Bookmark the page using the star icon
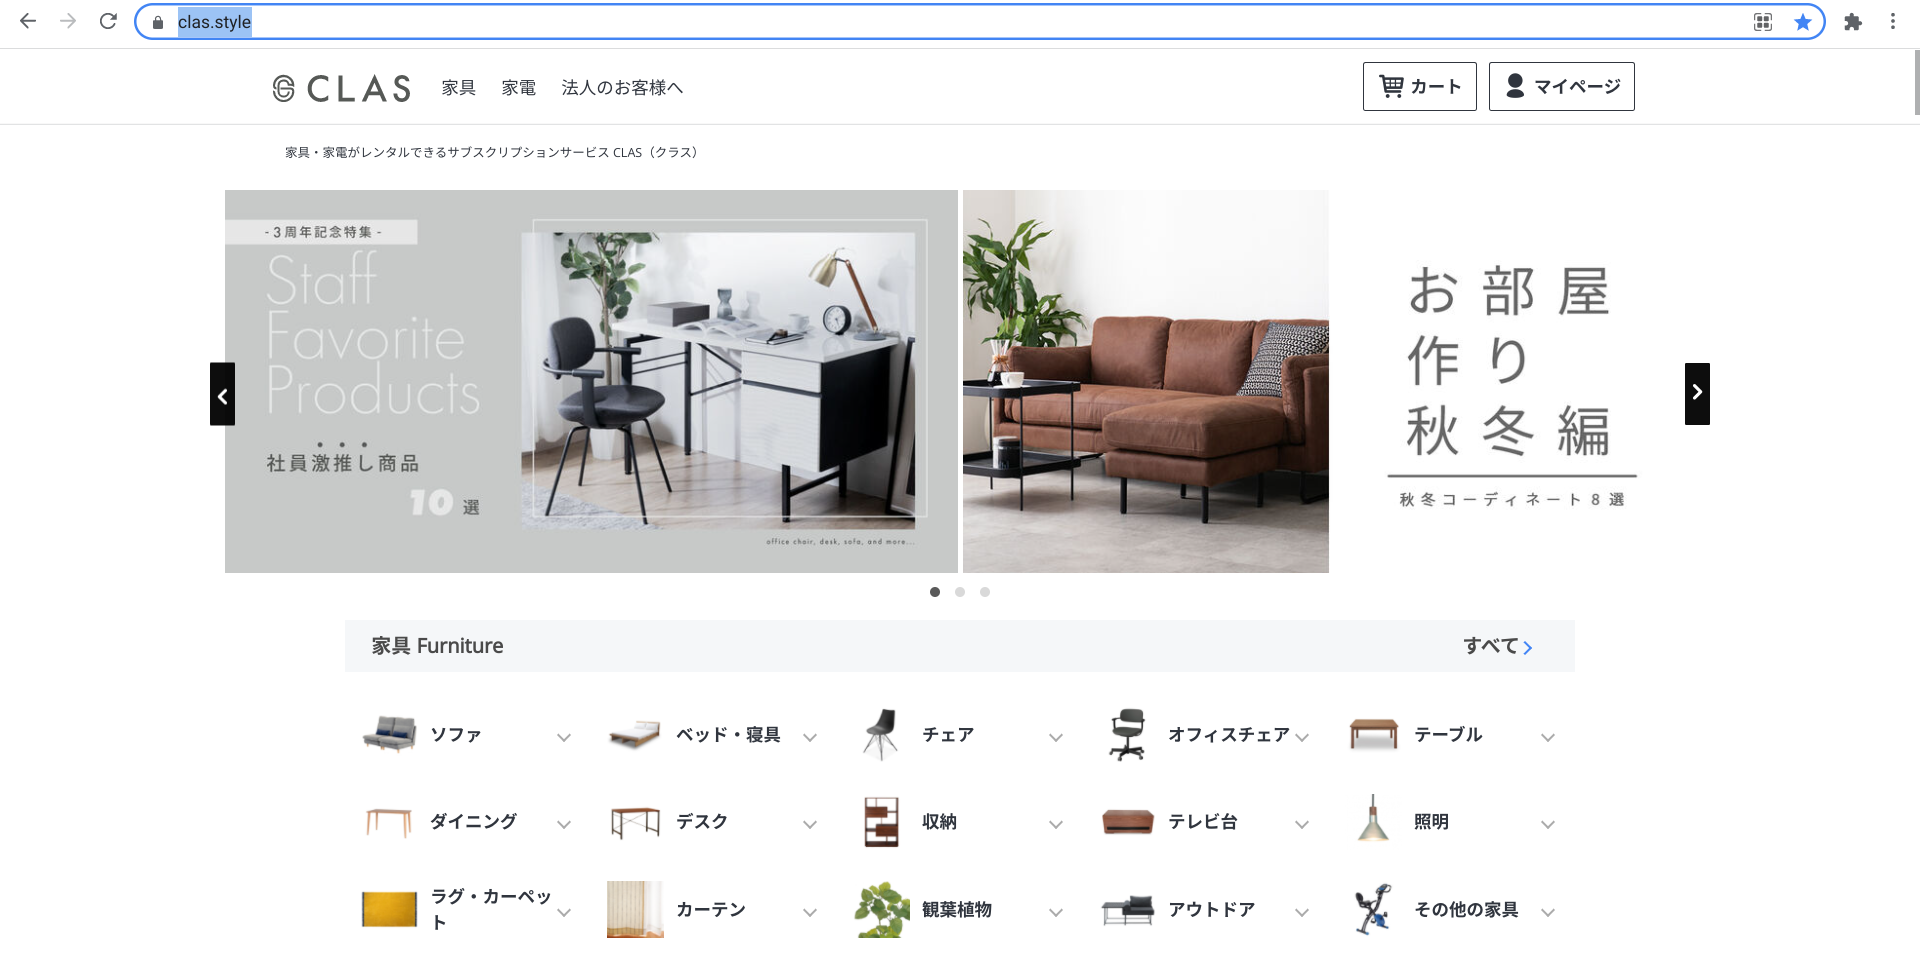 click(x=1802, y=22)
